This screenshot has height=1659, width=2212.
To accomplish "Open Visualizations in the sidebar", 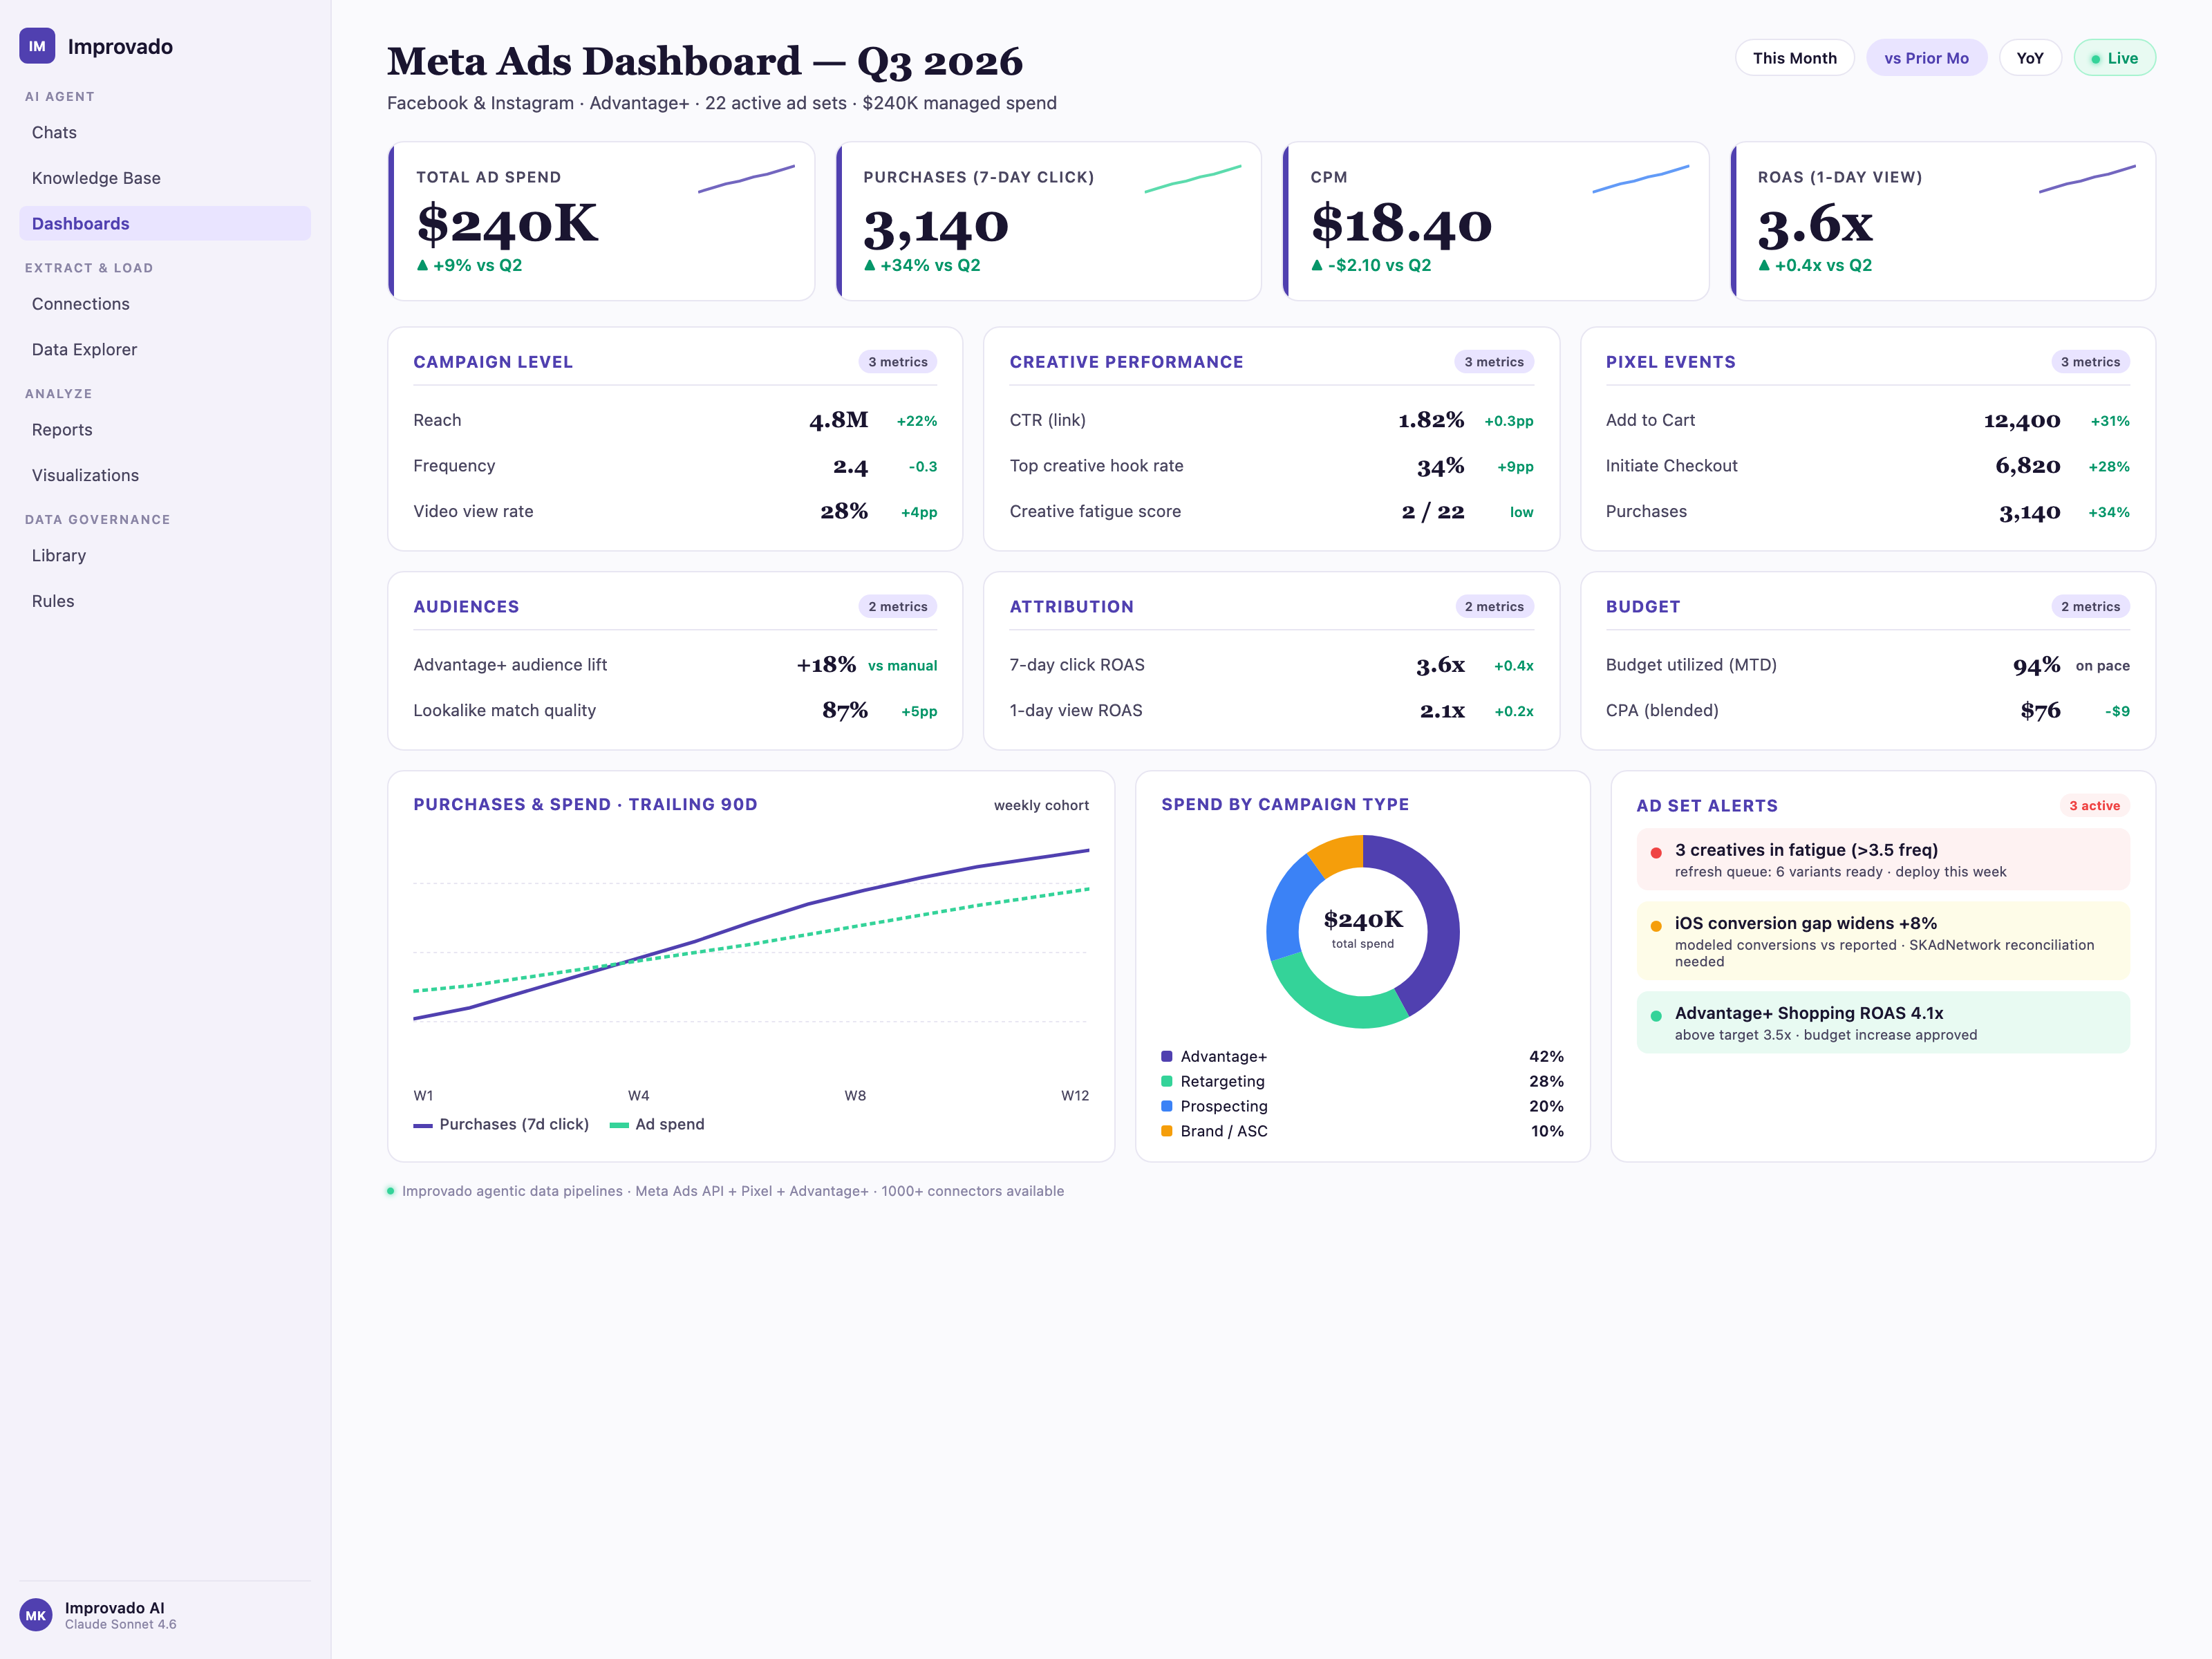I will click(165, 475).
